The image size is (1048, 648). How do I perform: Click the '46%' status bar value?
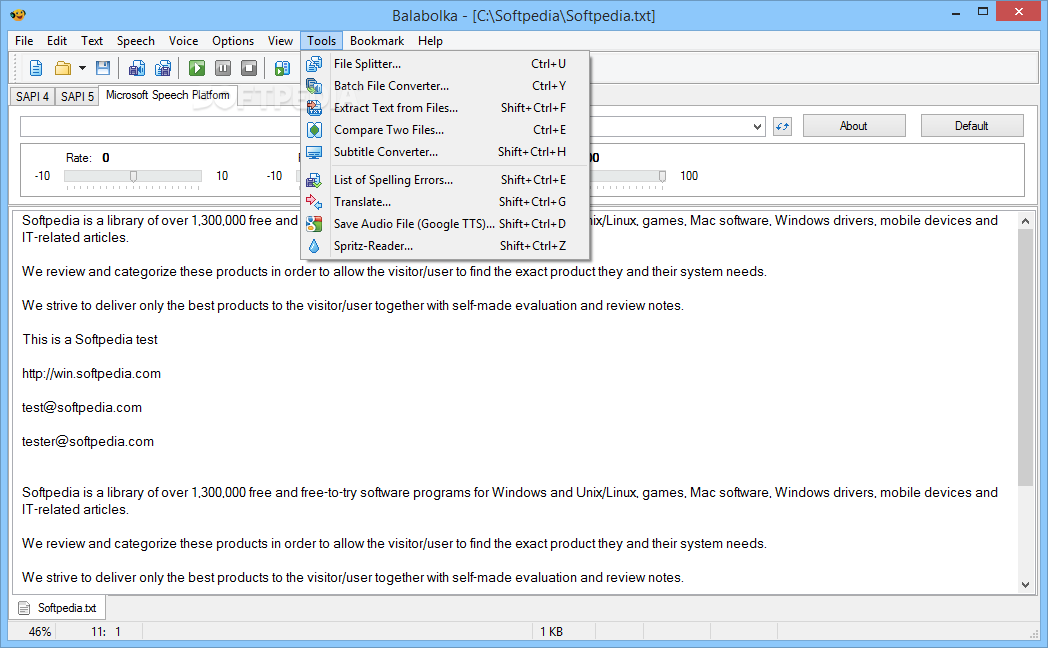point(40,632)
